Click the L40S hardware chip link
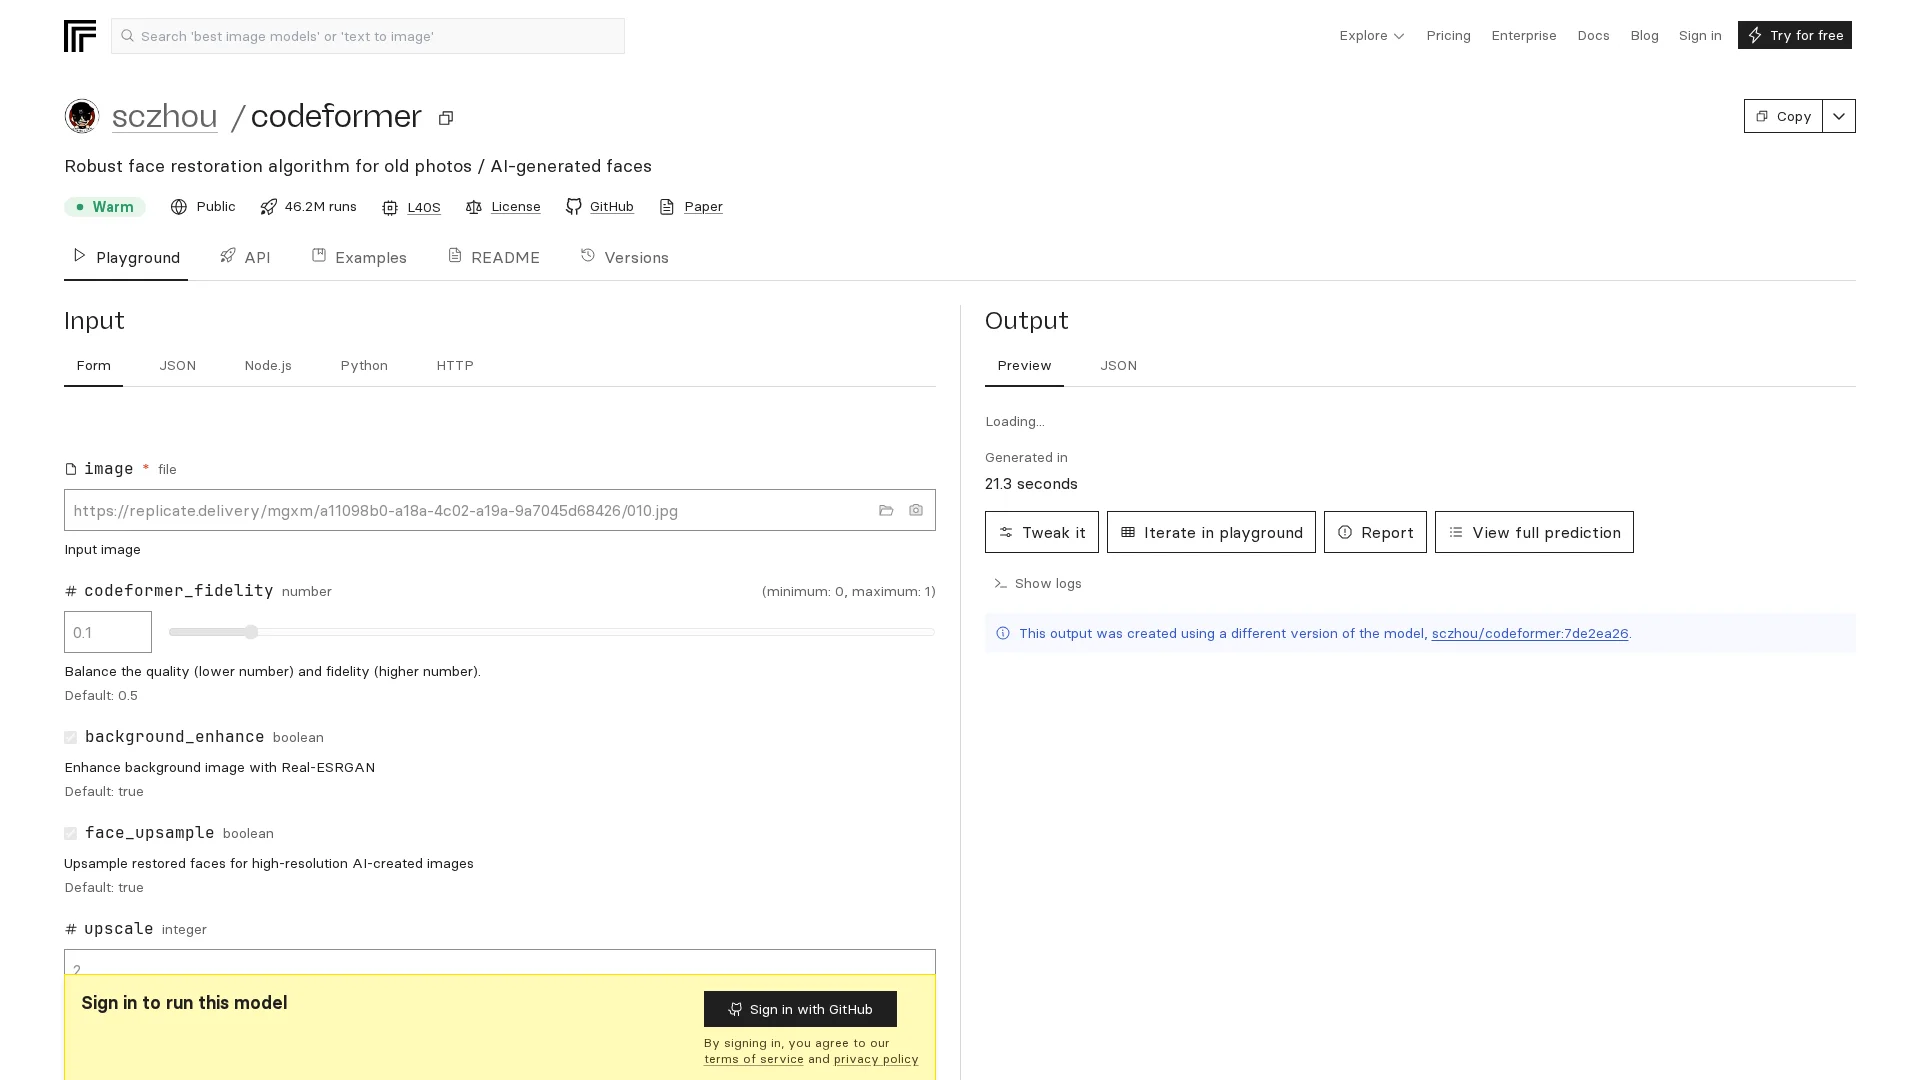Screen dimensions: 1920x1080 pyautogui.click(x=423, y=208)
